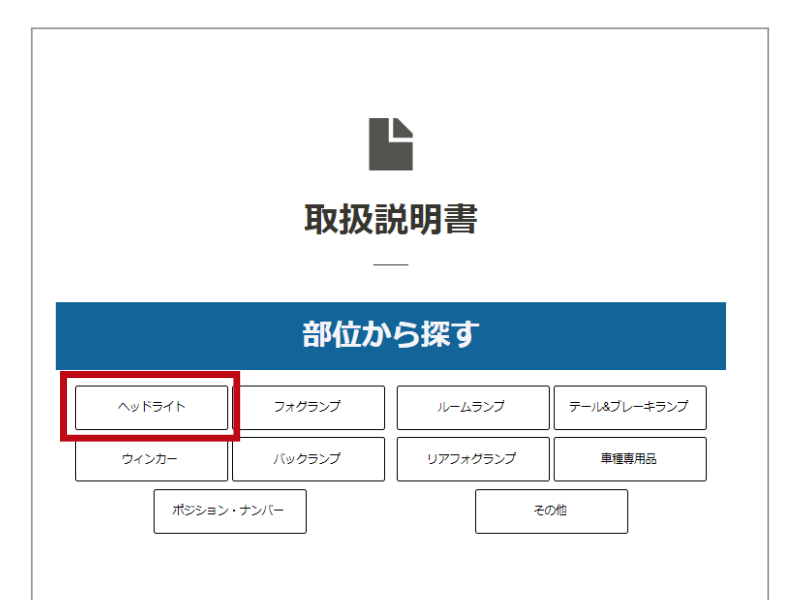This screenshot has width=800, height=600.
Task: Browse manuals for vehicle-specific products
Action: point(629,459)
